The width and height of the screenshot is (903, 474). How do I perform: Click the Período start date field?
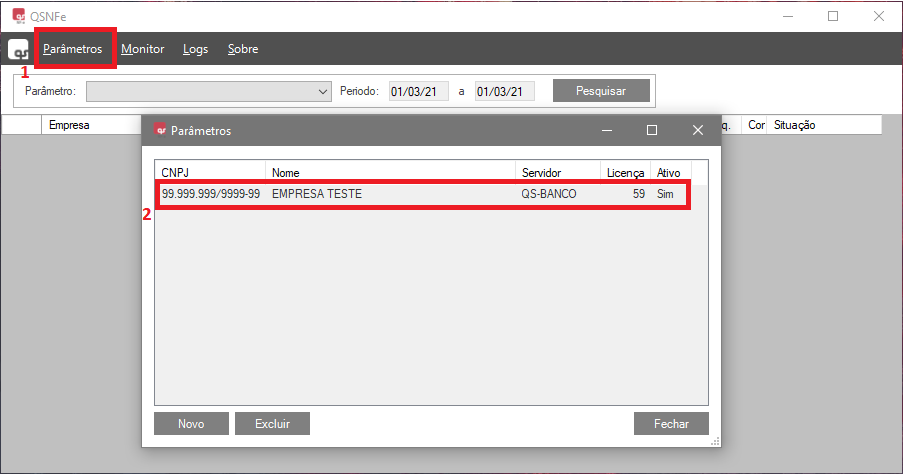[418, 91]
